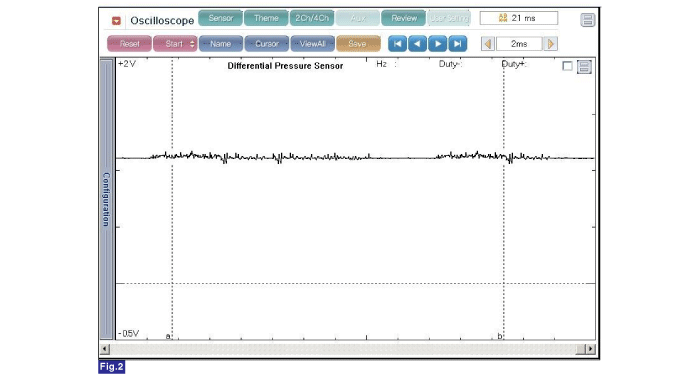This screenshot has height=376, width=700.
Task: Open the Sensor tab
Action: click(x=221, y=18)
